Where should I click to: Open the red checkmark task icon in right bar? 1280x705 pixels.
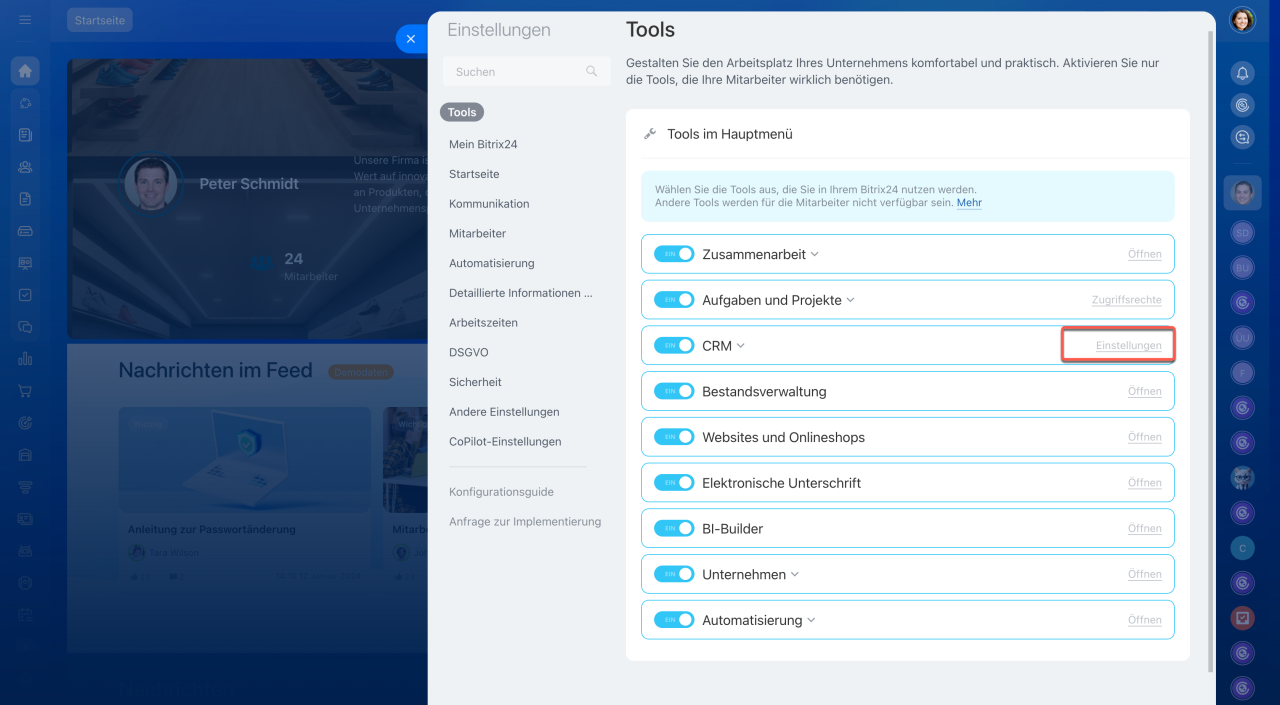(x=1242, y=618)
